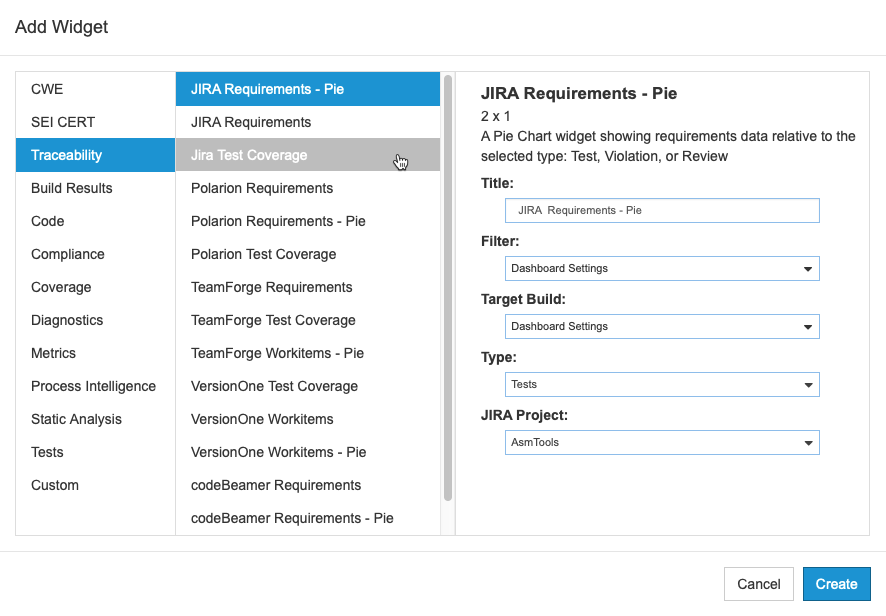The width and height of the screenshot is (886, 616).
Task: Select codeBeamer Requirements widget
Action: tap(308, 485)
